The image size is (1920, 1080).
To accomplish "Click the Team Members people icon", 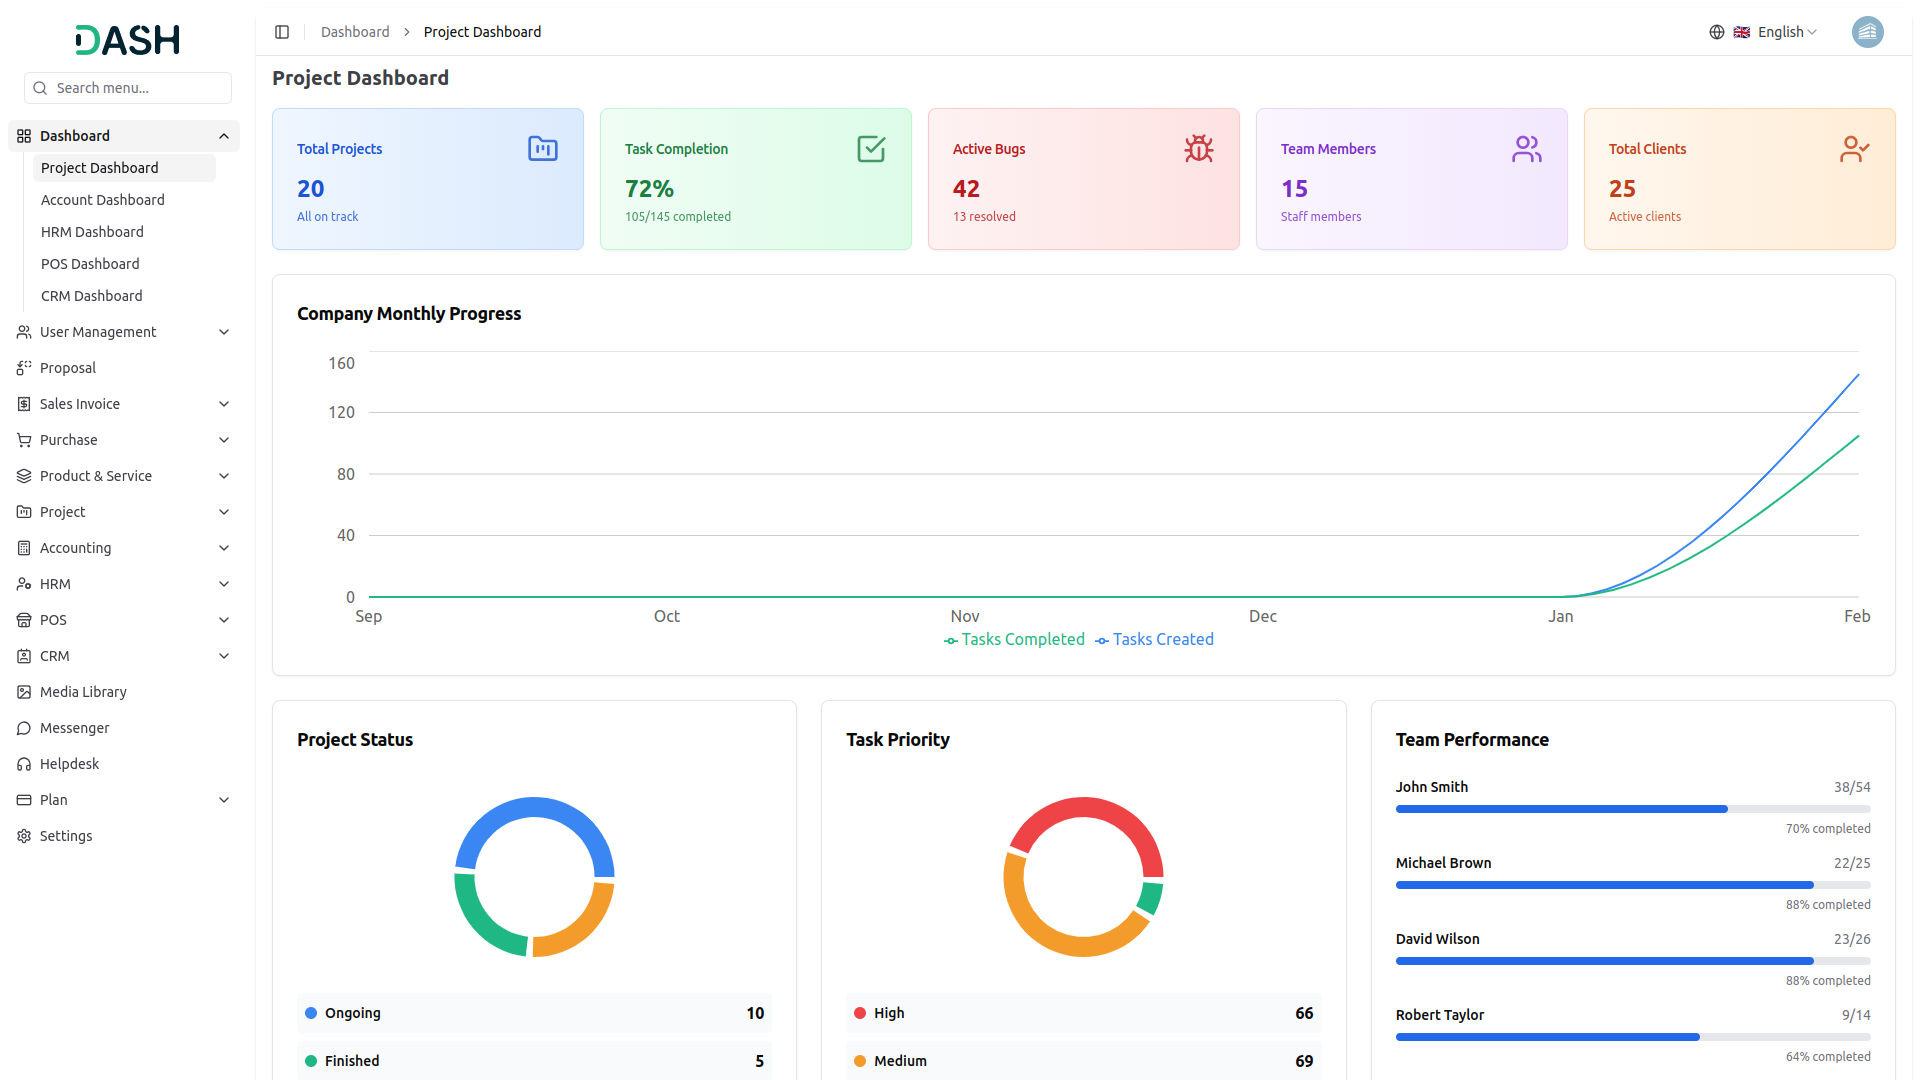I will point(1526,149).
